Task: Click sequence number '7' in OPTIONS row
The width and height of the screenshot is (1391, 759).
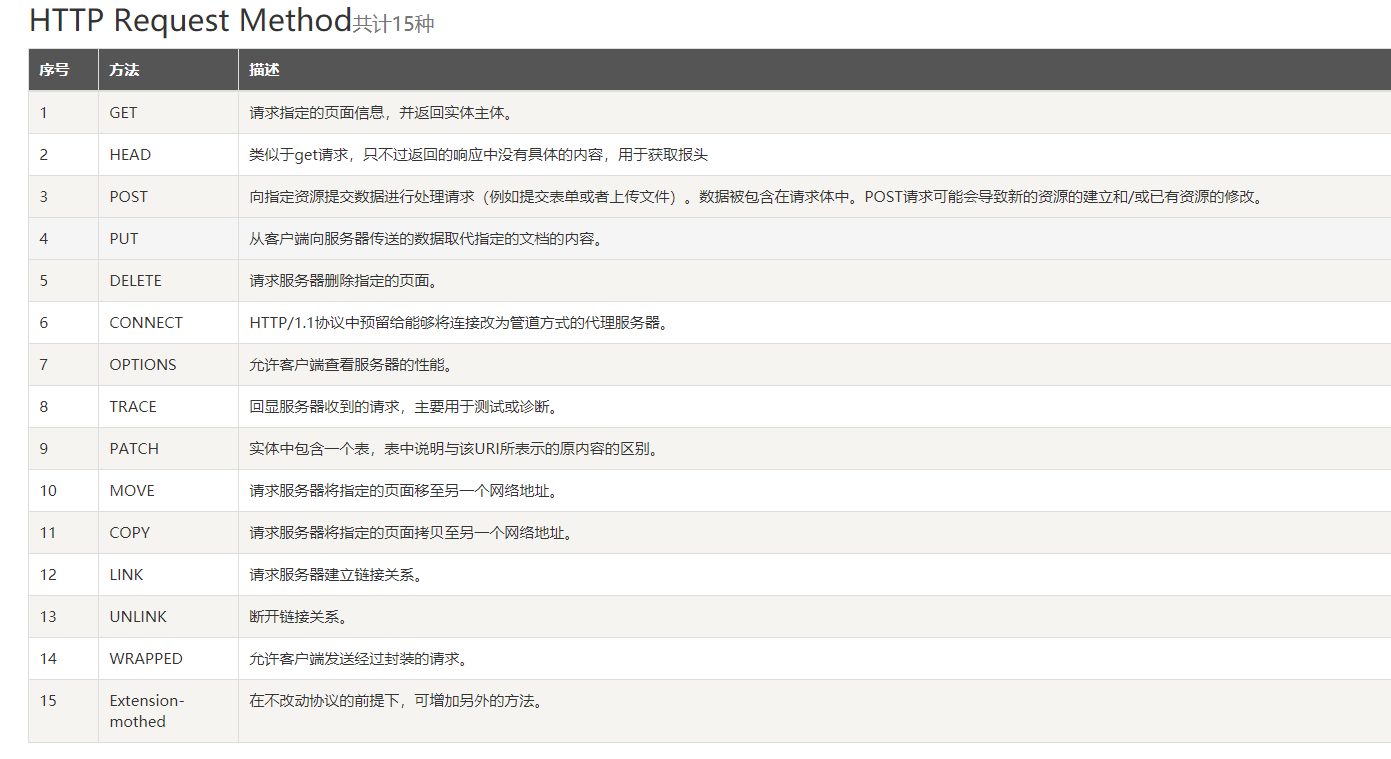Action: click(44, 365)
